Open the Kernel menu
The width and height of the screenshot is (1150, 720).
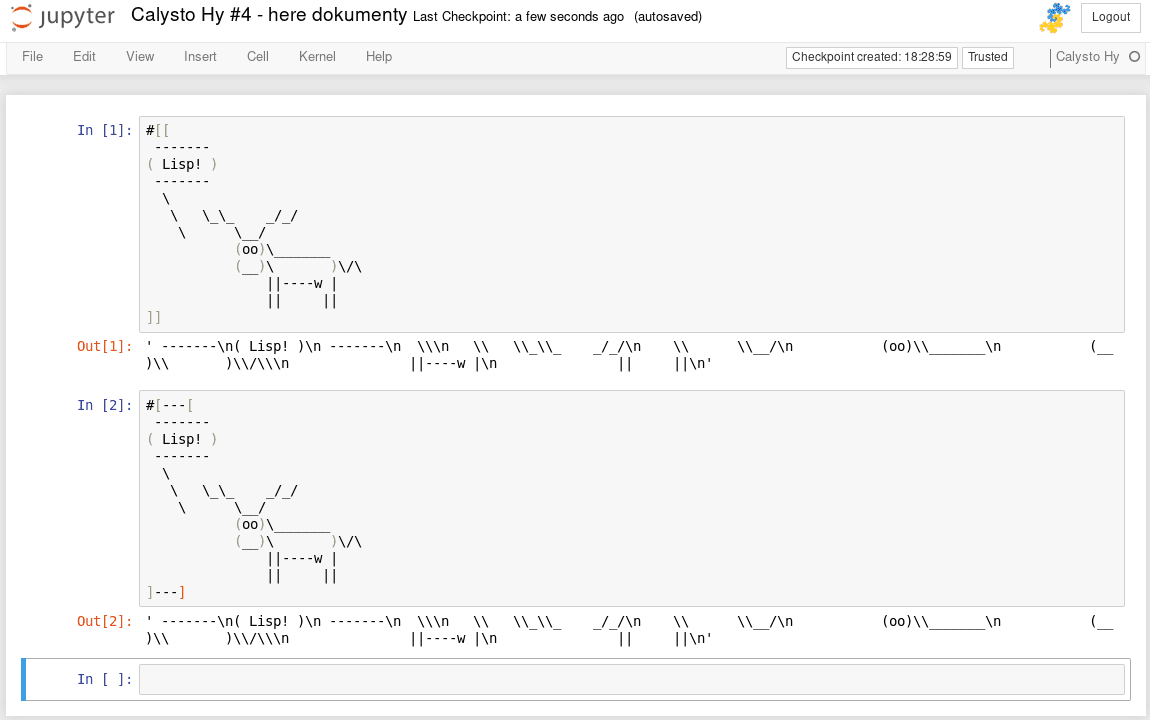coord(318,56)
